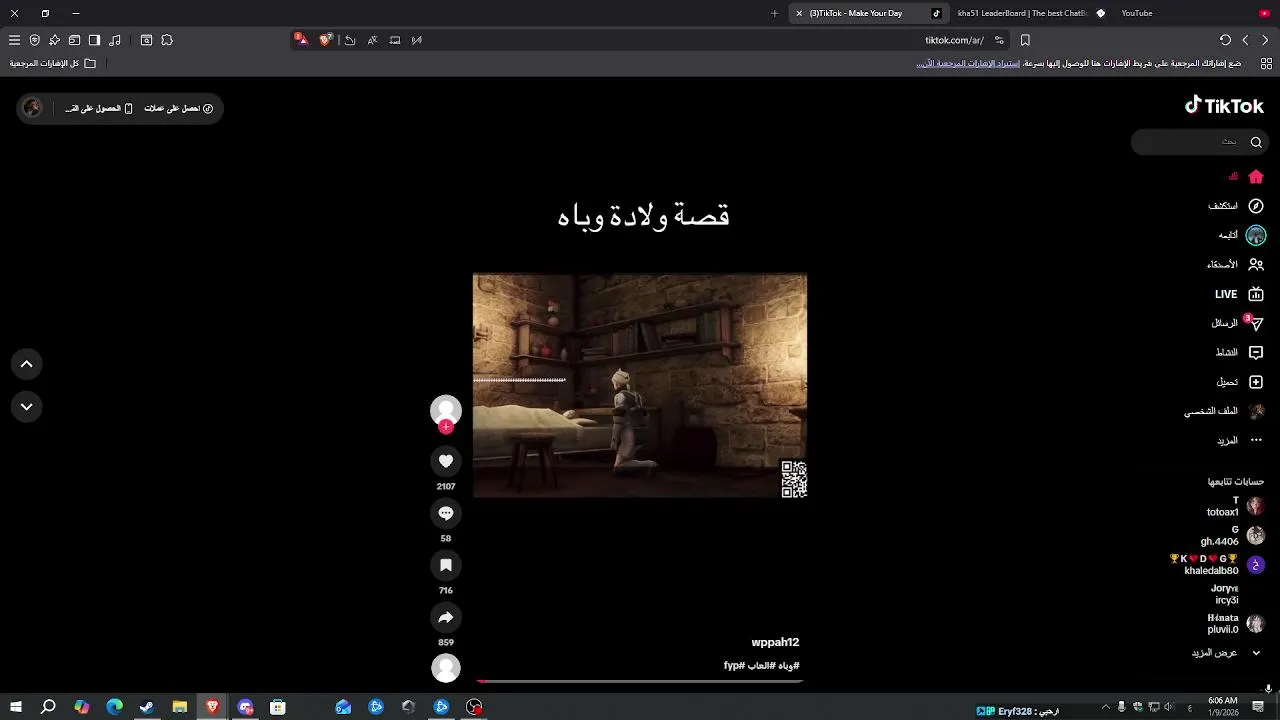The image size is (1280, 720).
Task: Open Messages (الرسائل) with notification badge
Action: (x=1238, y=323)
